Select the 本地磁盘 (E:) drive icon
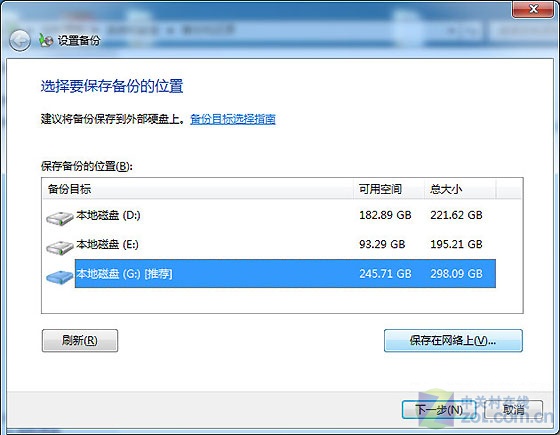The height and width of the screenshot is (435, 560). 60,247
